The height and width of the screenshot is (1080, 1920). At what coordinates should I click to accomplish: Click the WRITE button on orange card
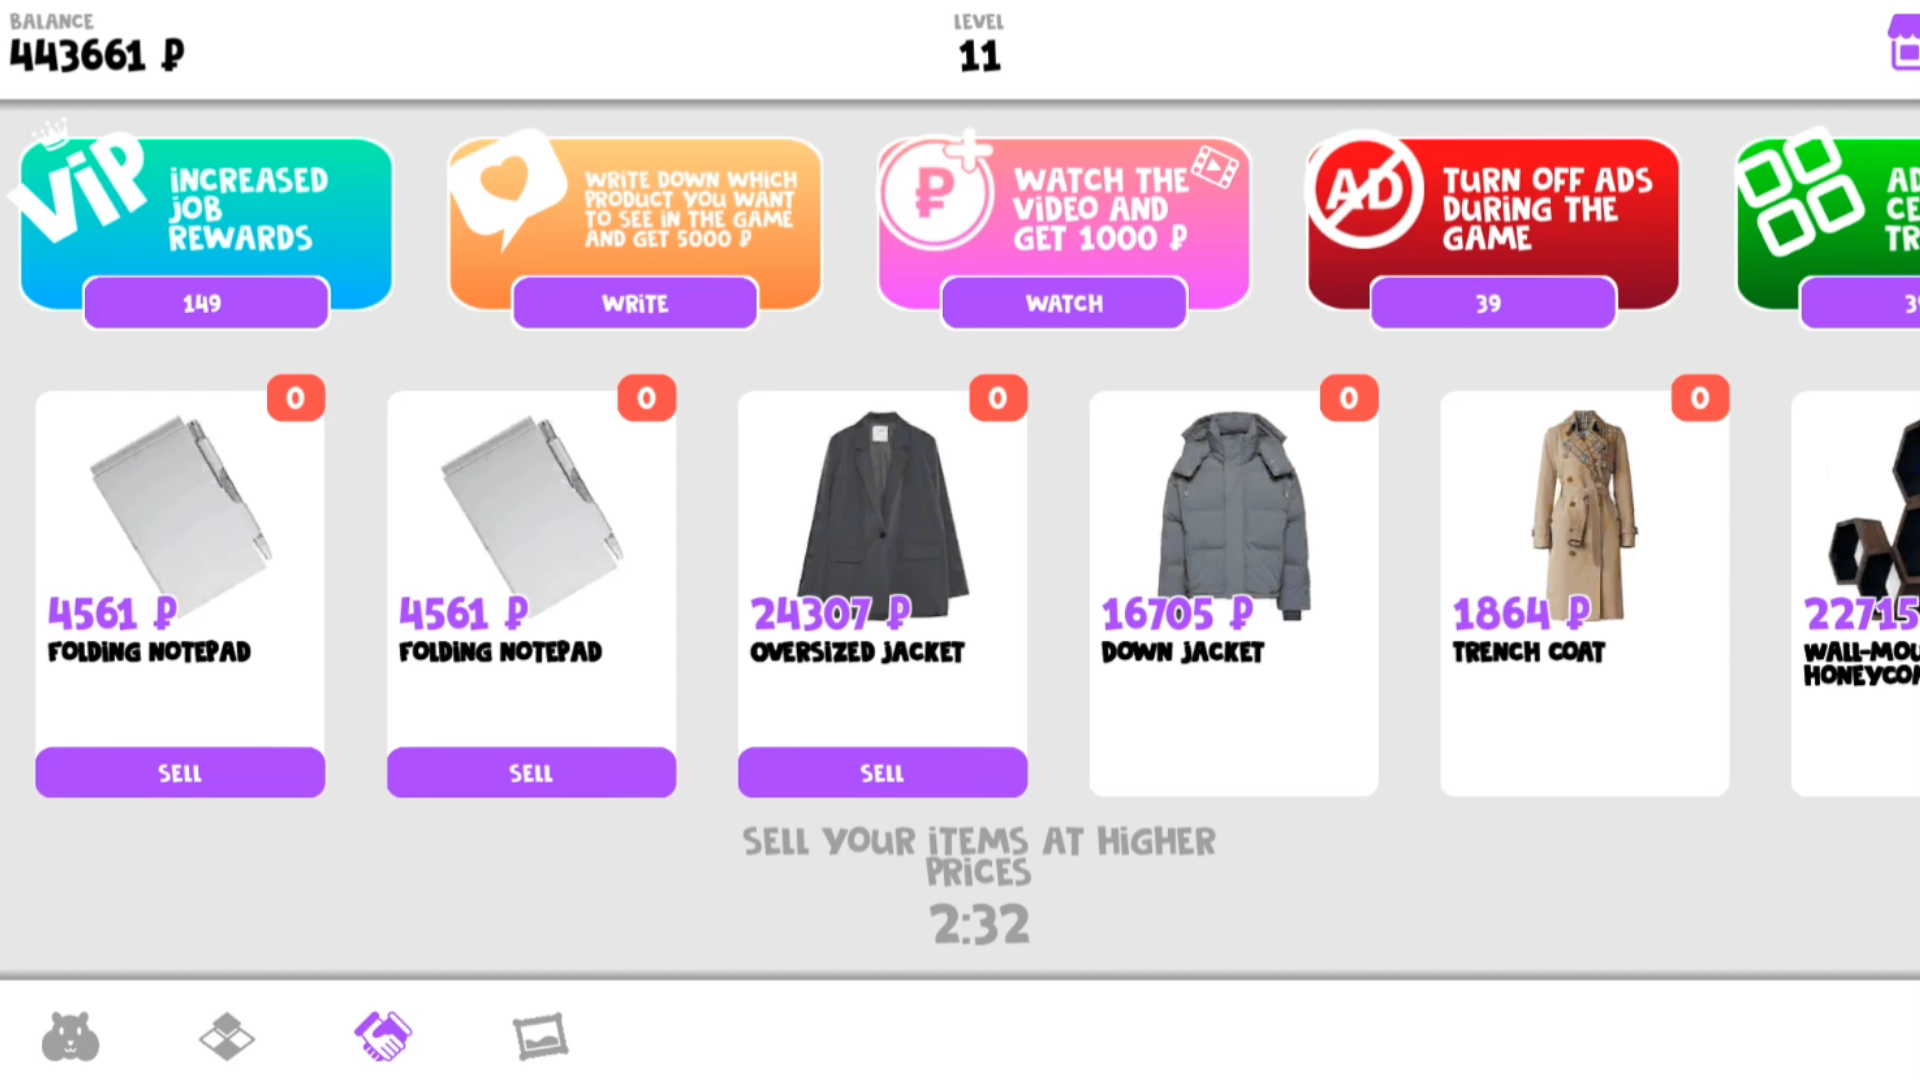[635, 303]
